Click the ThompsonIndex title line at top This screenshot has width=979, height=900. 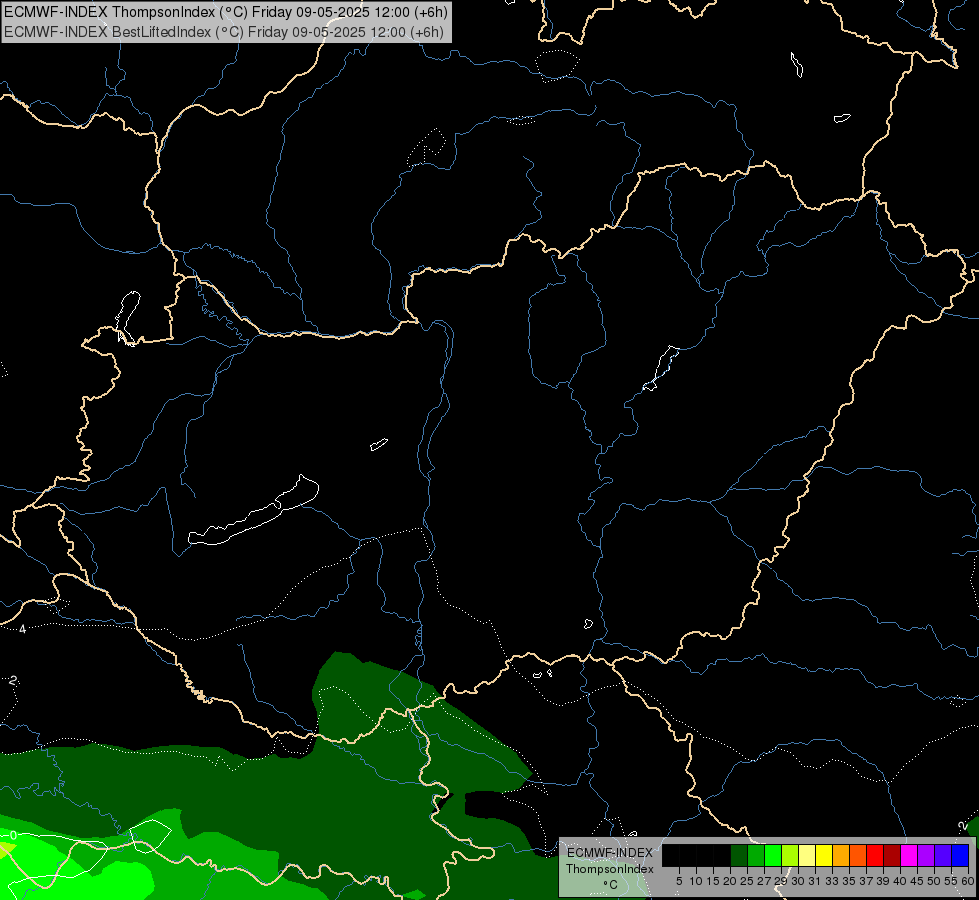(226, 12)
